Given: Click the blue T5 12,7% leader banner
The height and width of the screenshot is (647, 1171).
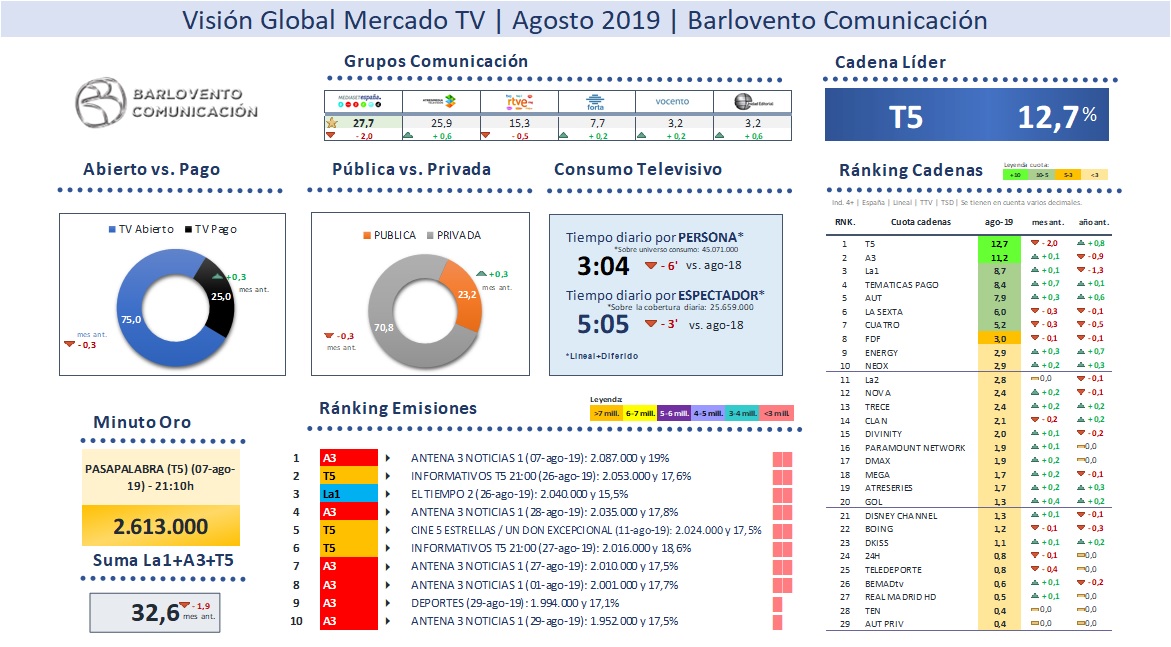Looking at the screenshot, I should (x=966, y=115).
